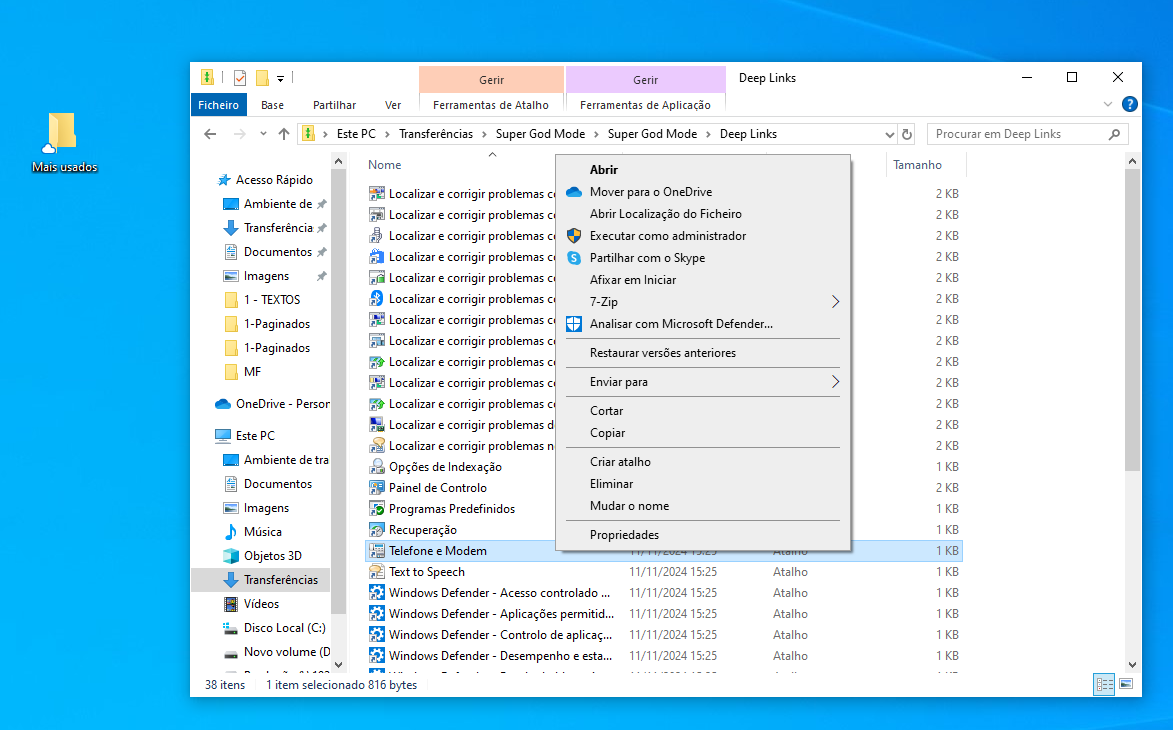Viewport: 1173px width, 730px height.
Task: Expand the ribbon chevron
Action: (x=1108, y=105)
